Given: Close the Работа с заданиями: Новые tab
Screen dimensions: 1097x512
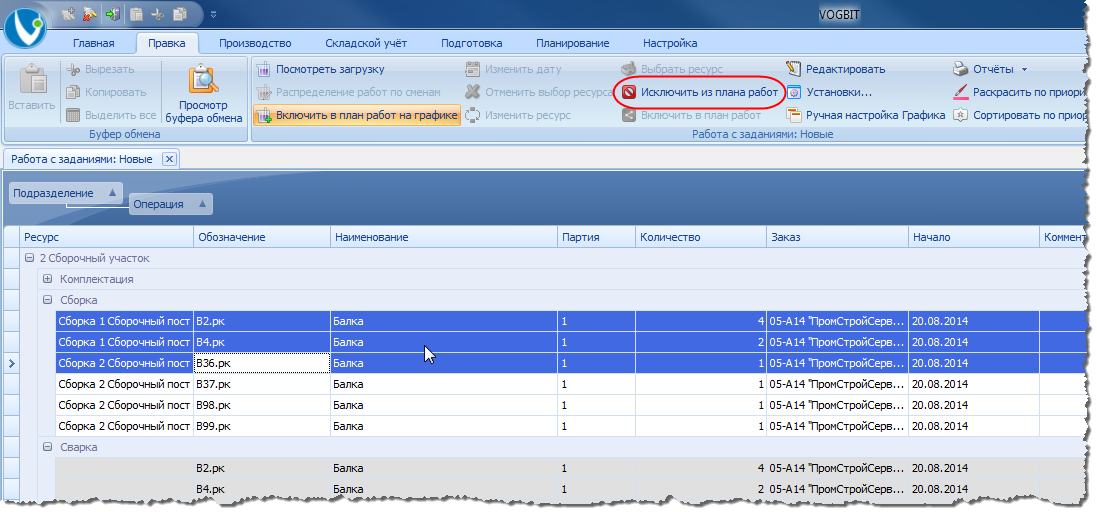Looking at the screenshot, I should click(x=169, y=159).
